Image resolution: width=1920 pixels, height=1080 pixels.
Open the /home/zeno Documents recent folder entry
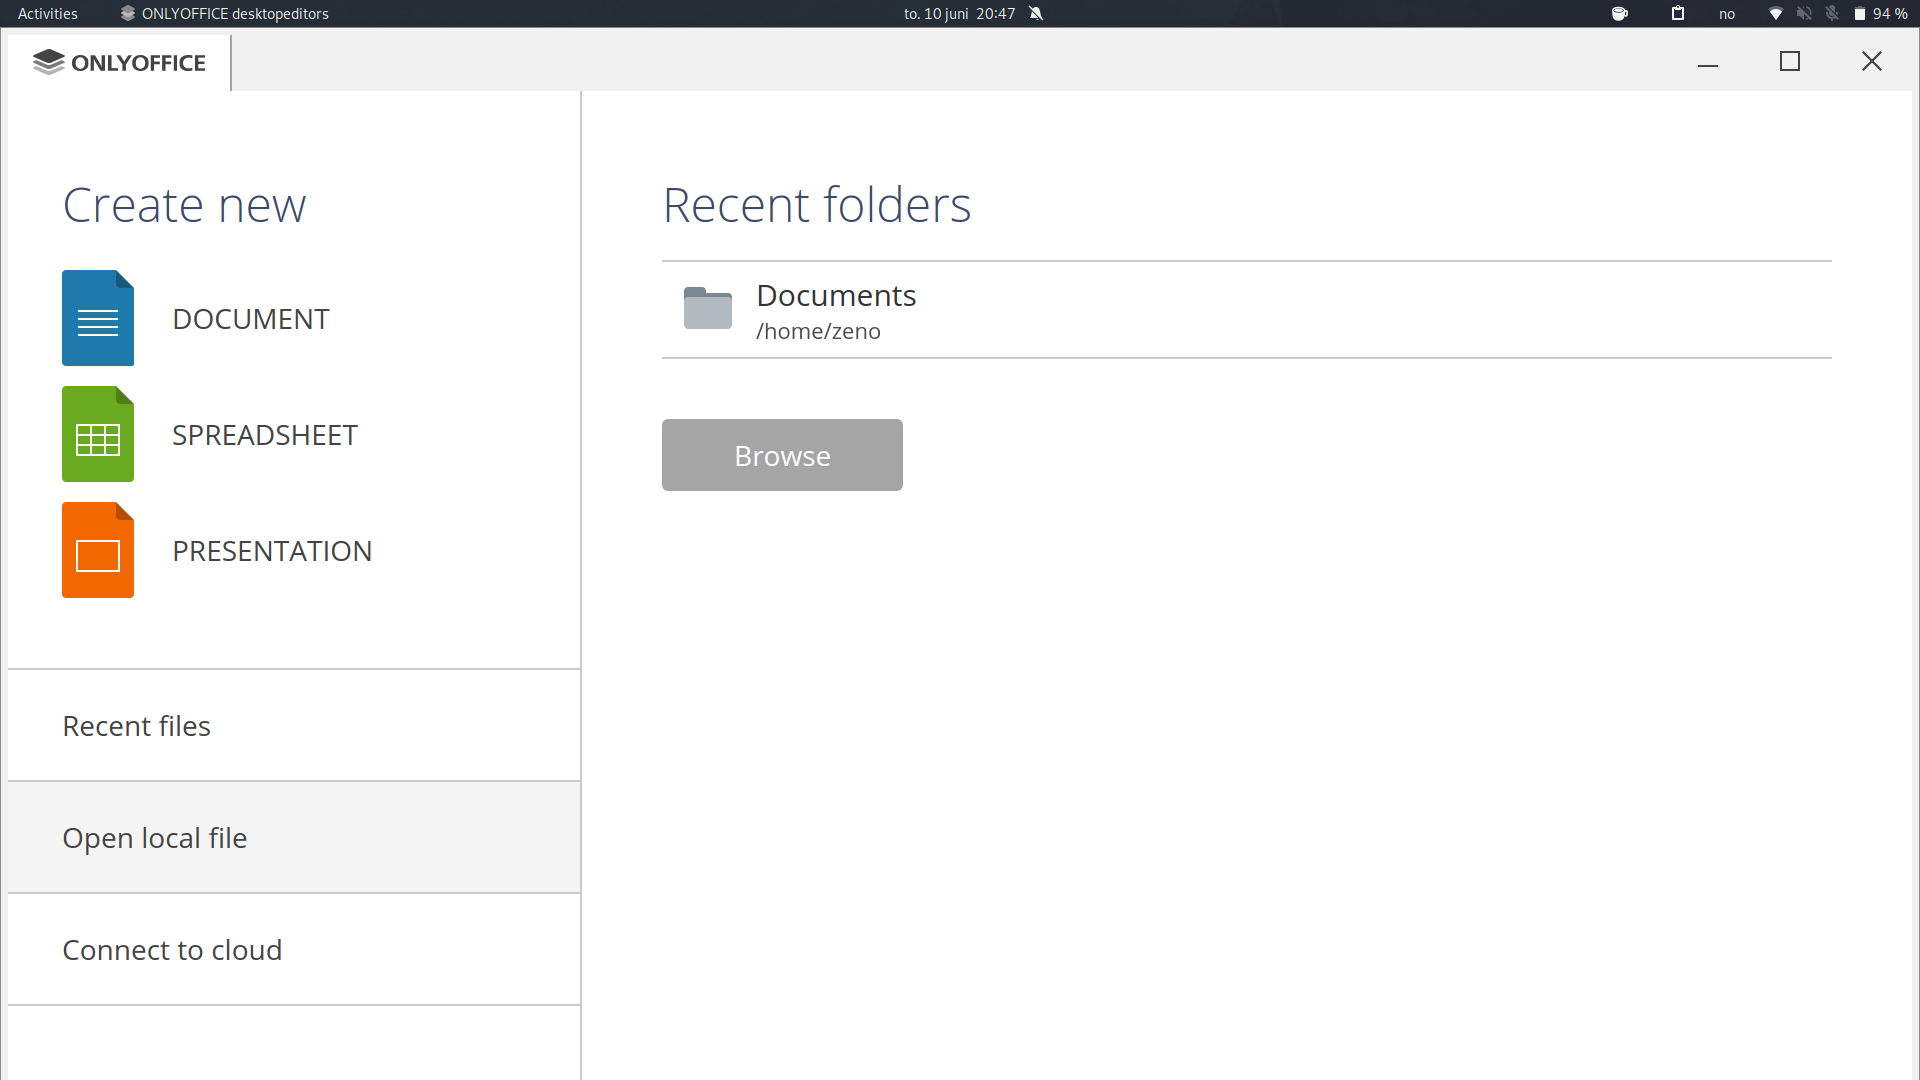(836, 309)
